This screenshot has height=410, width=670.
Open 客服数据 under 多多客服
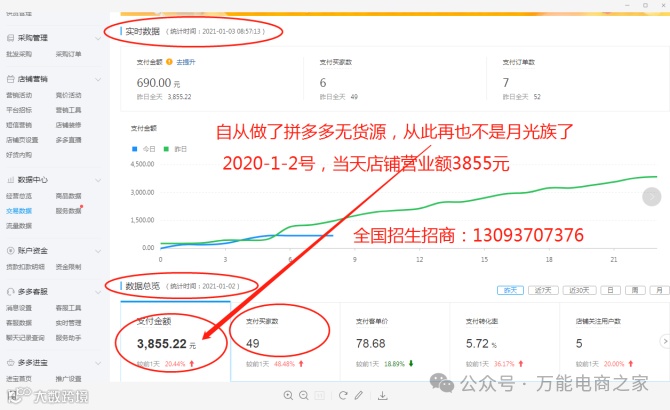[x=19, y=323]
